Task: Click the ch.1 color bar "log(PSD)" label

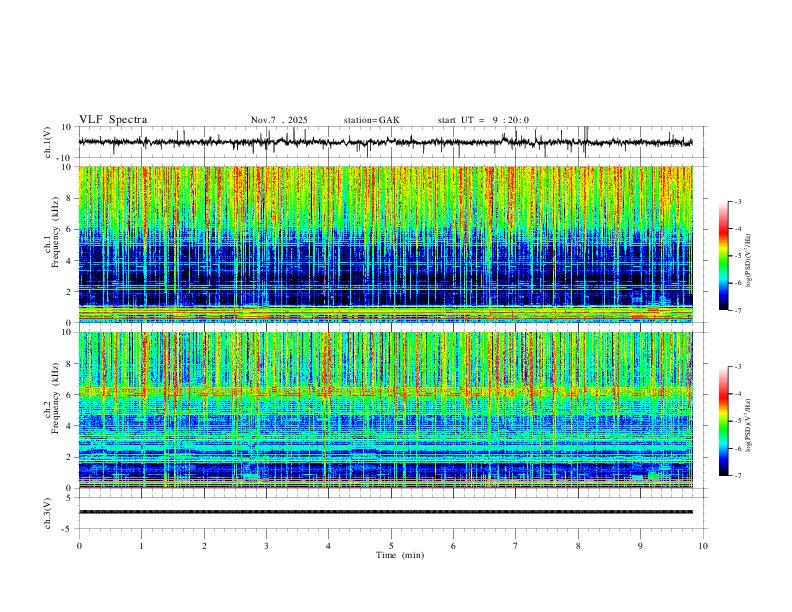Action: (749, 260)
